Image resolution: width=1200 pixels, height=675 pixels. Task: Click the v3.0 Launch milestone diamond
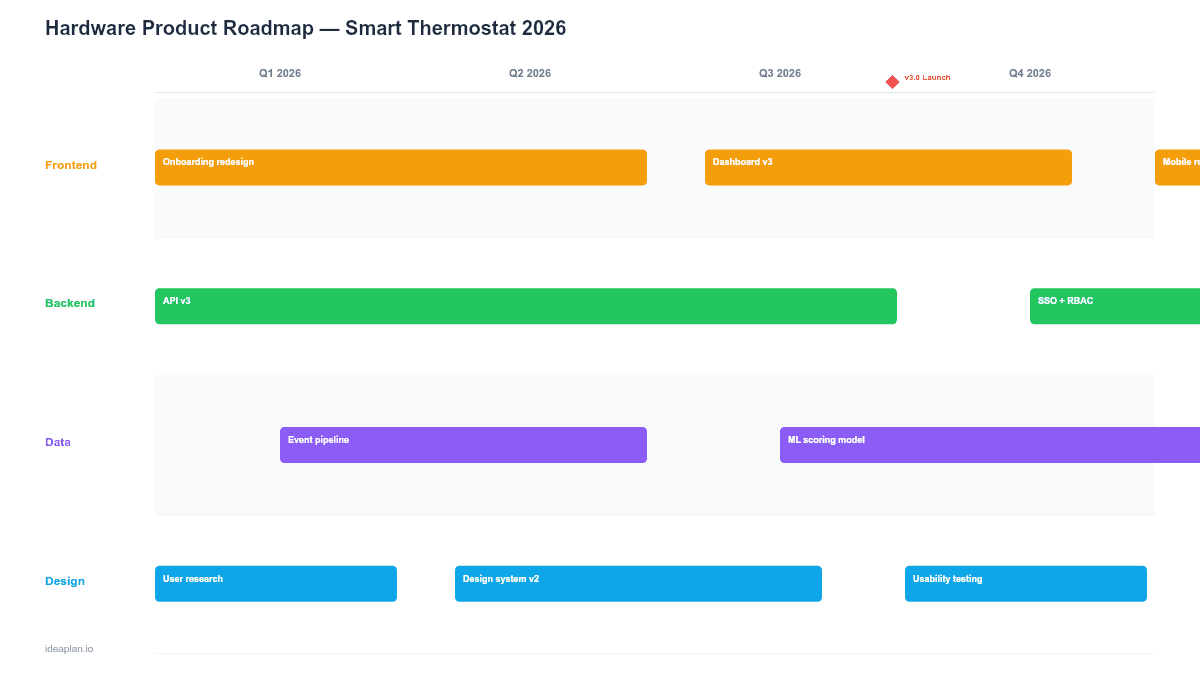(891, 81)
